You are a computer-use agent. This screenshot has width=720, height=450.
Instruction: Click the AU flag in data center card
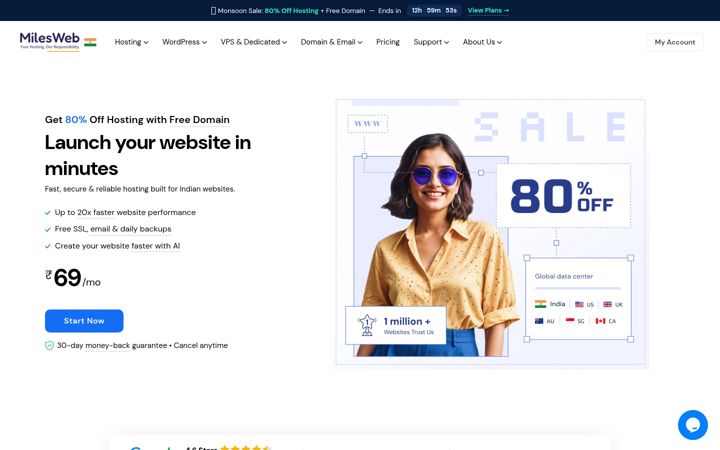[539, 321]
